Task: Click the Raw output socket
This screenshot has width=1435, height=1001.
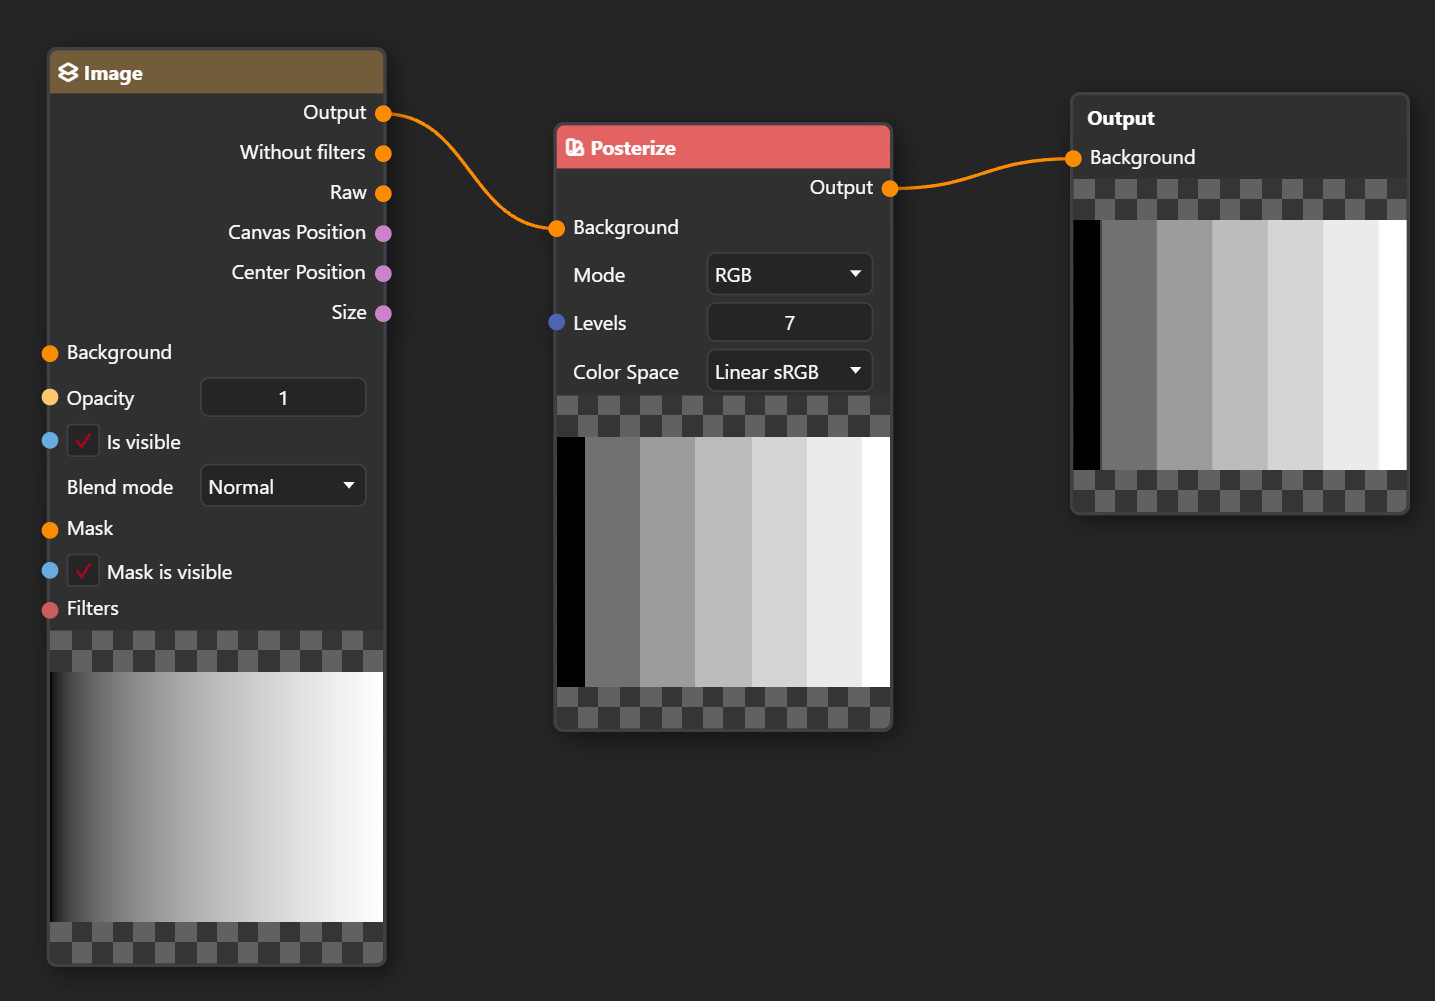Action: pos(383,193)
